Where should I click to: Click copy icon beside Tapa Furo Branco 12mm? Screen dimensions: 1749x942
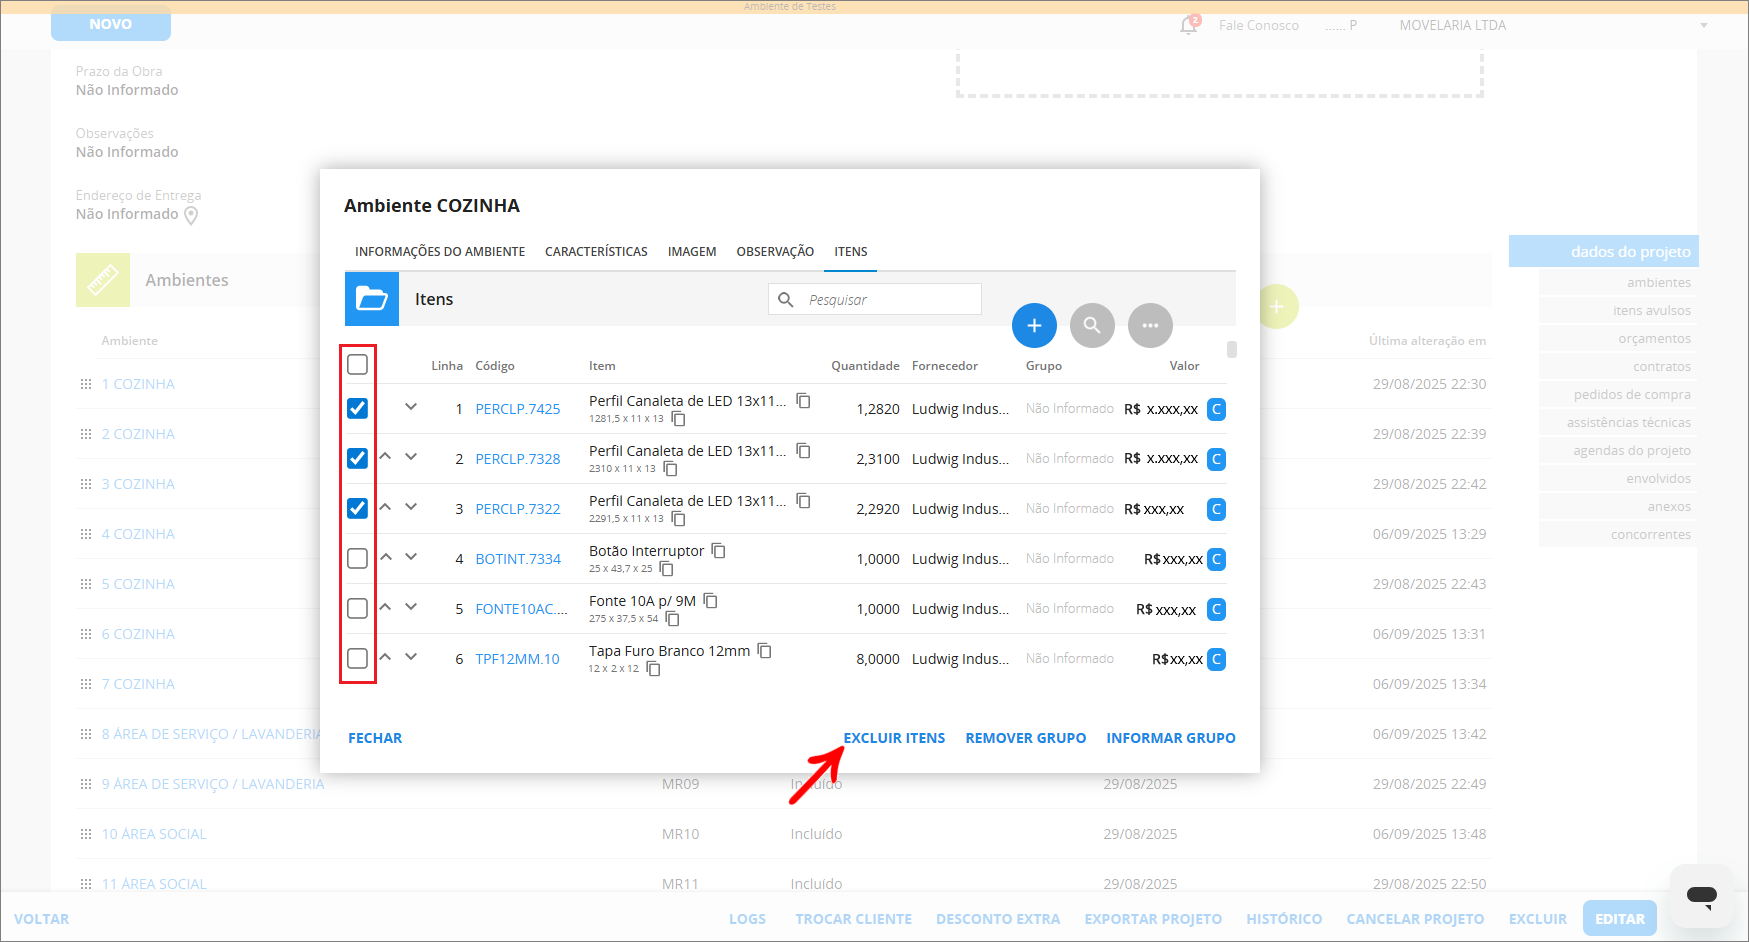pyautogui.click(x=764, y=651)
